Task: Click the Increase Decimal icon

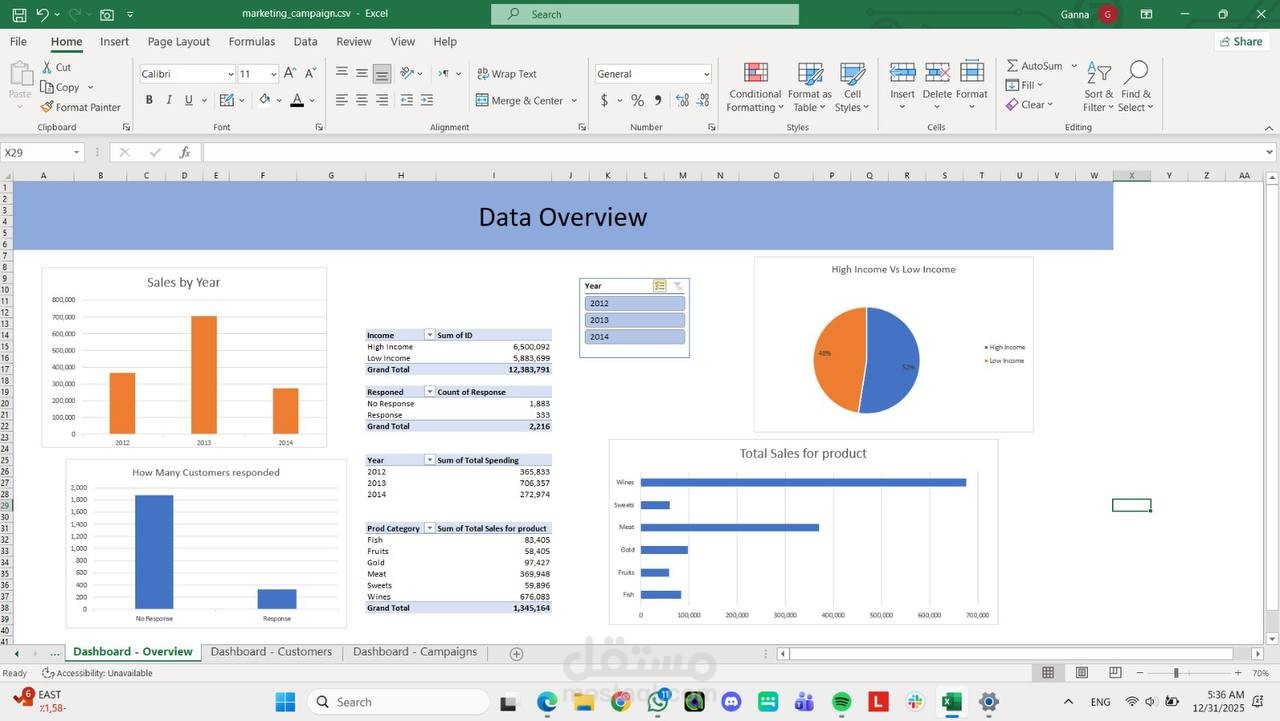Action: [682, 100]
